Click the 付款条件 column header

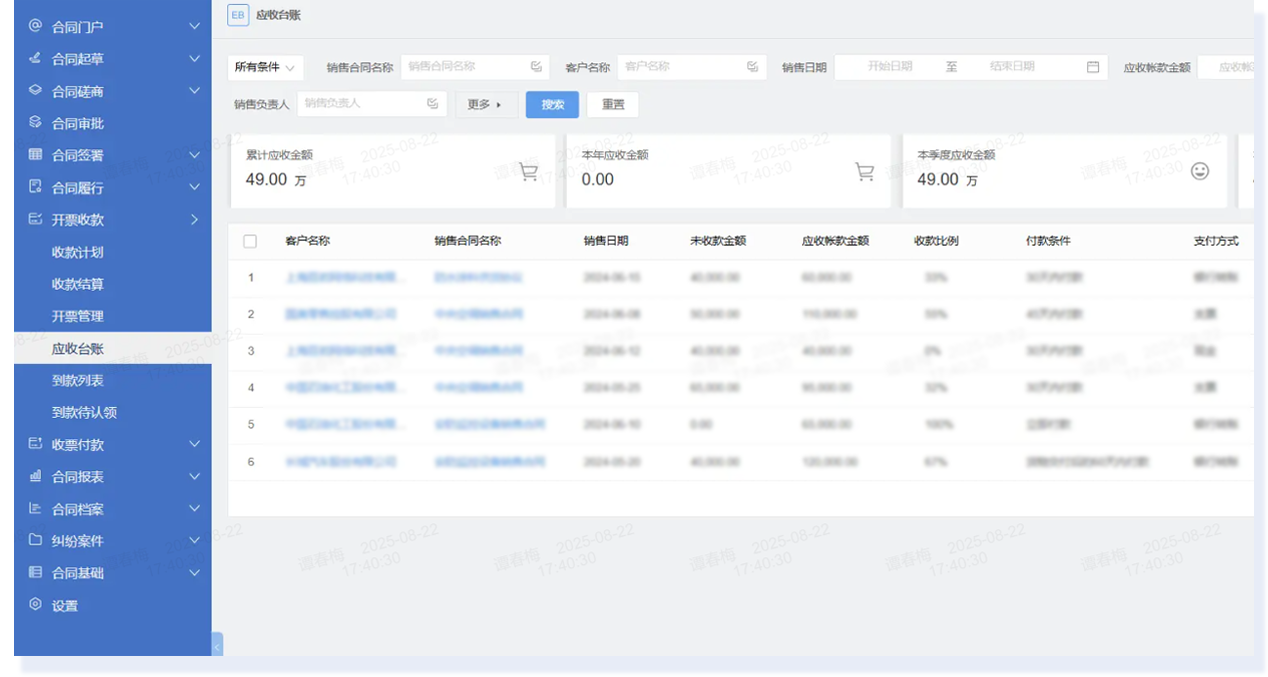point(1048,241)
